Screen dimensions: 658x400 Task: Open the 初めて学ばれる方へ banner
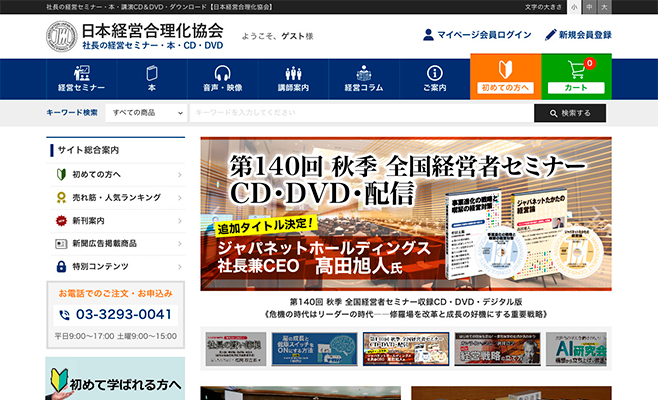point(115,379)
